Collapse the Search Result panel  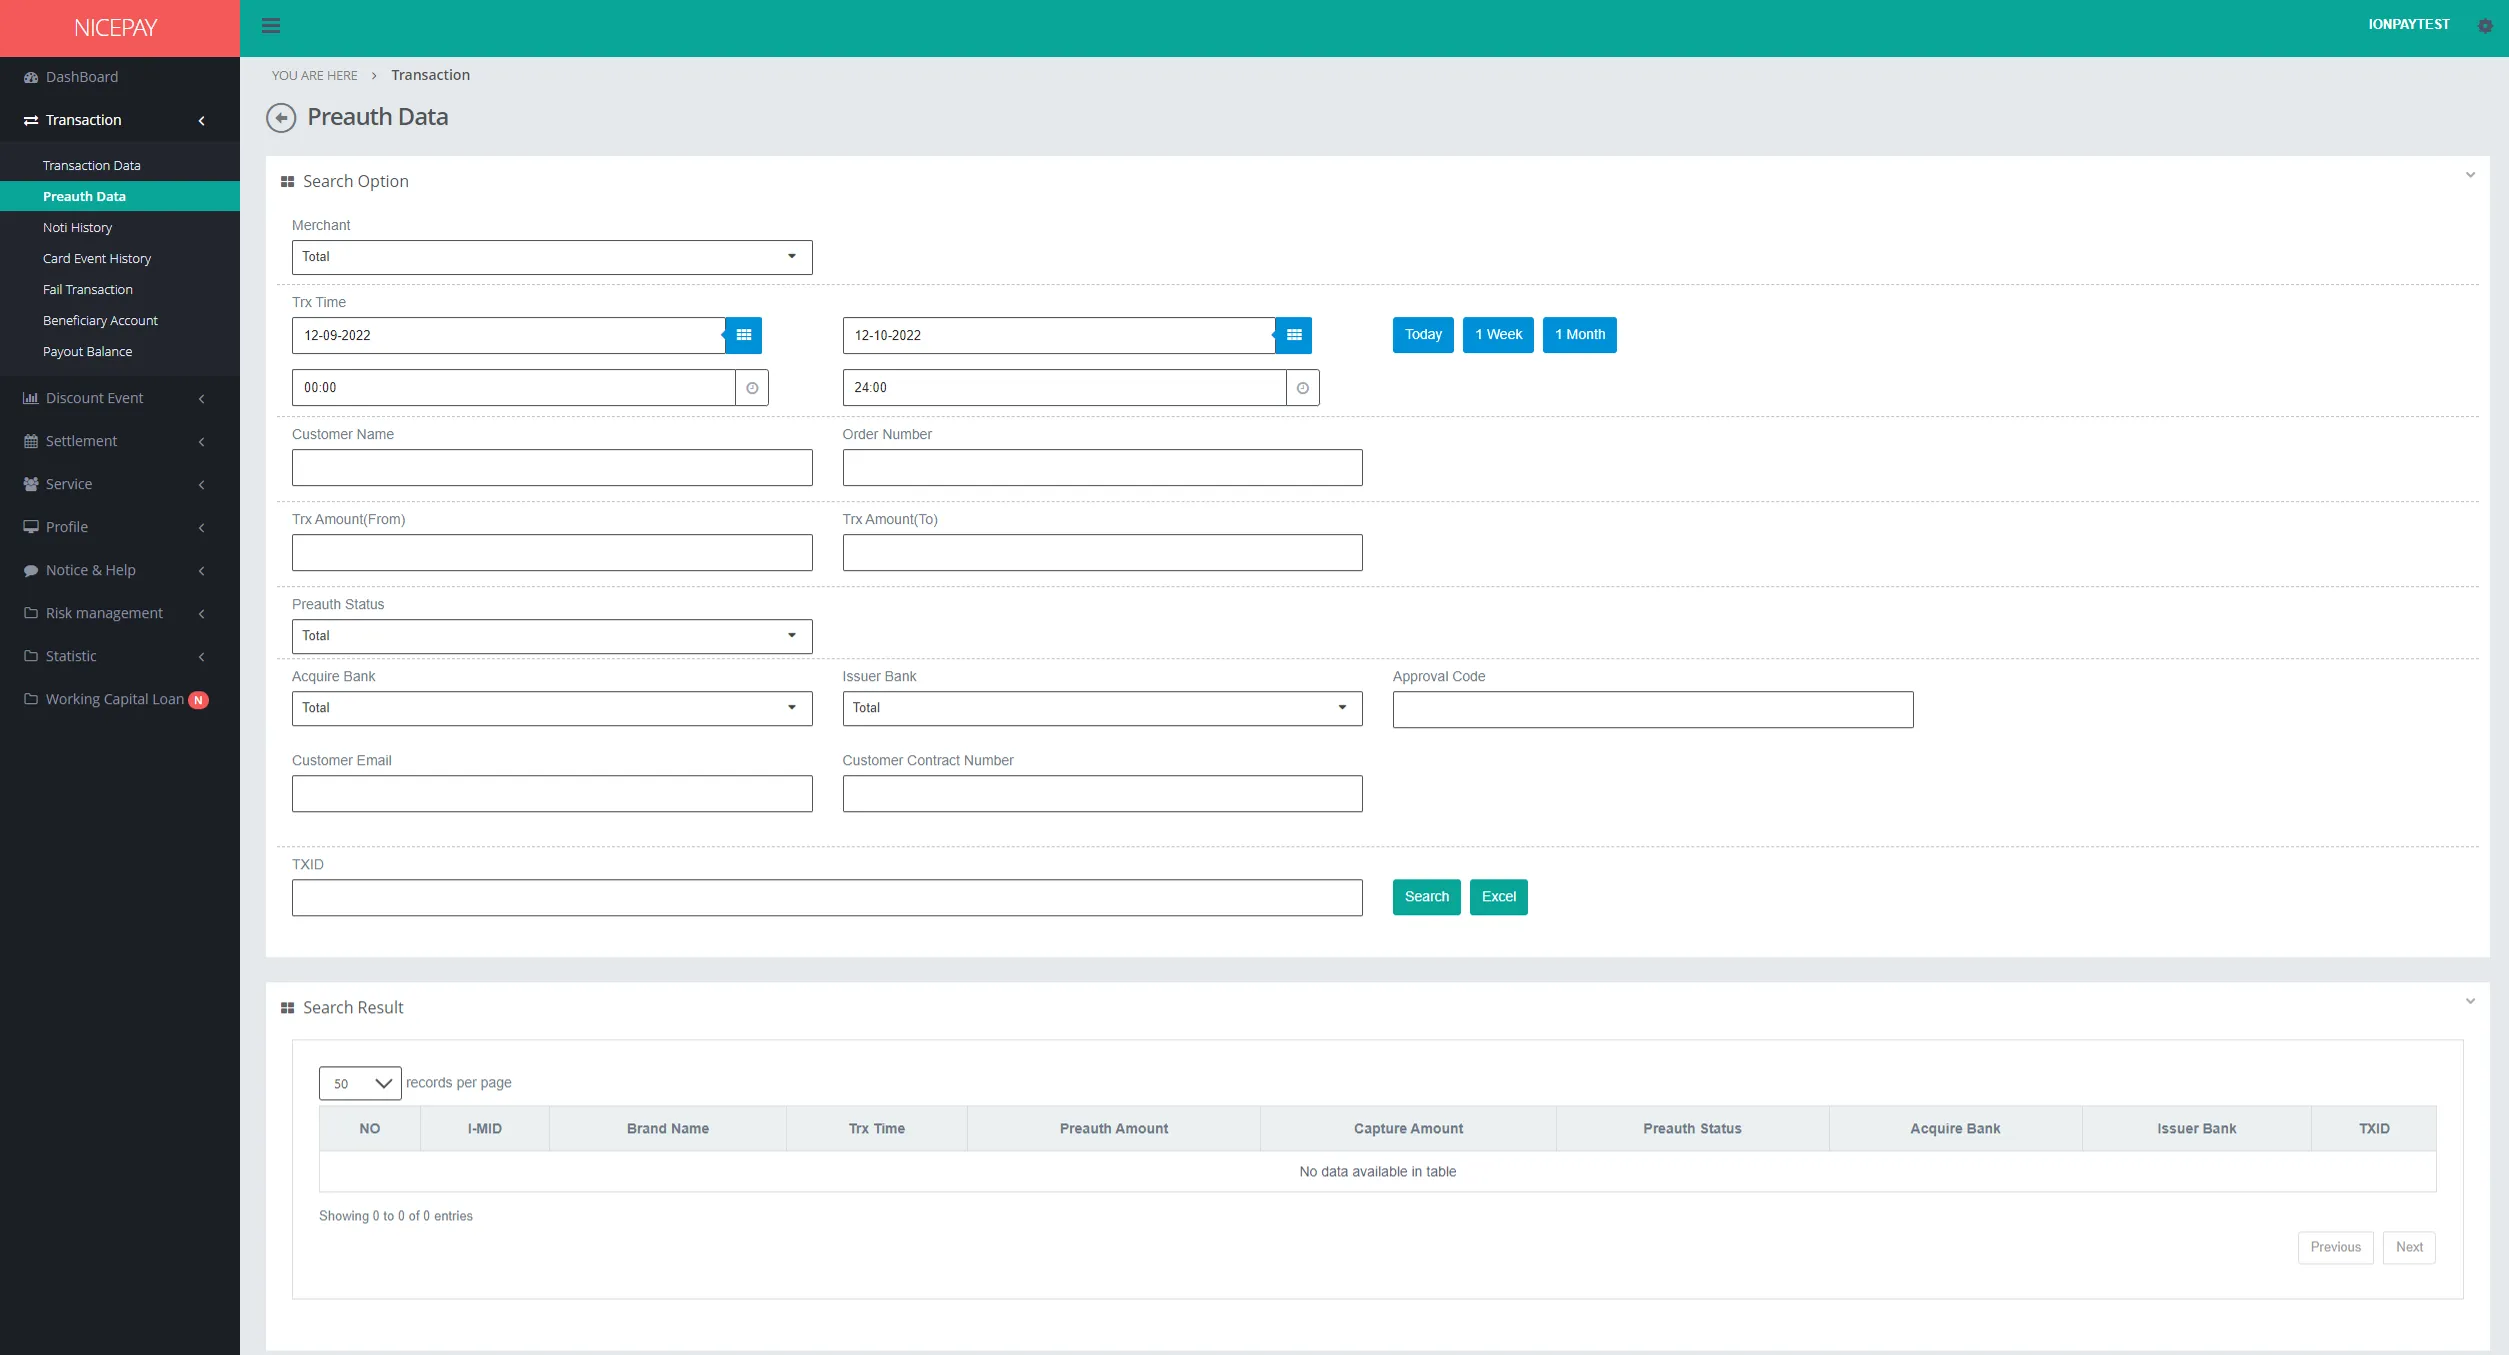tap(2470, 1001)
